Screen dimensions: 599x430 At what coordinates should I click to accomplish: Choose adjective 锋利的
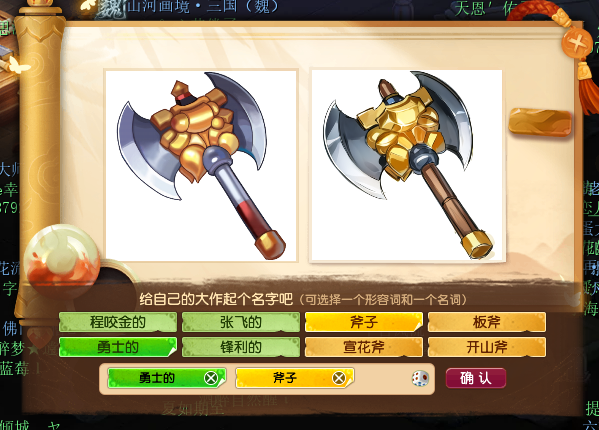[241, 347]
